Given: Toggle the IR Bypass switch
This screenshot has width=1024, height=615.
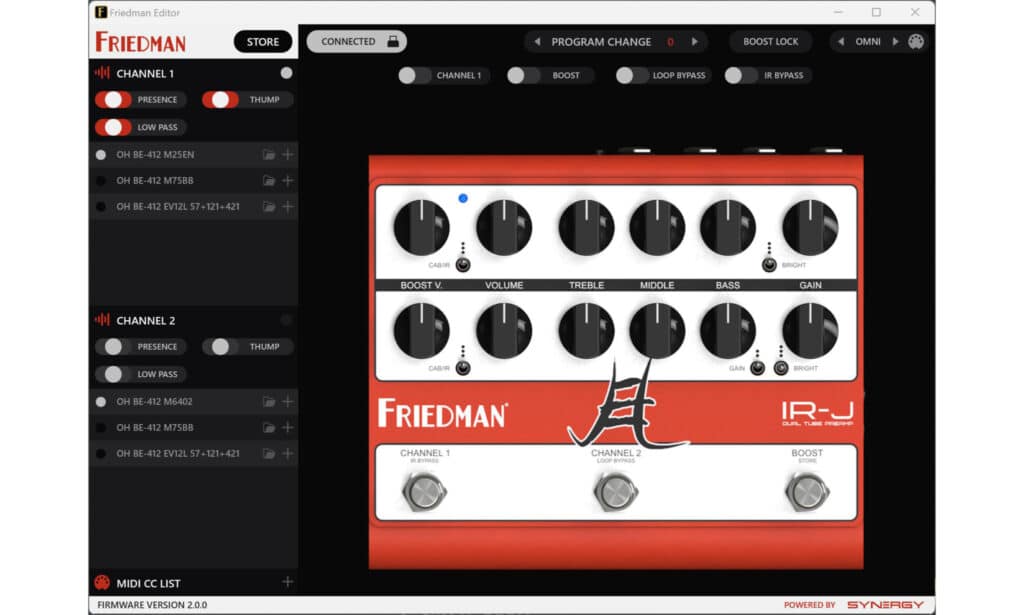Looking at the screenshot, I should (x=741, y=76).
